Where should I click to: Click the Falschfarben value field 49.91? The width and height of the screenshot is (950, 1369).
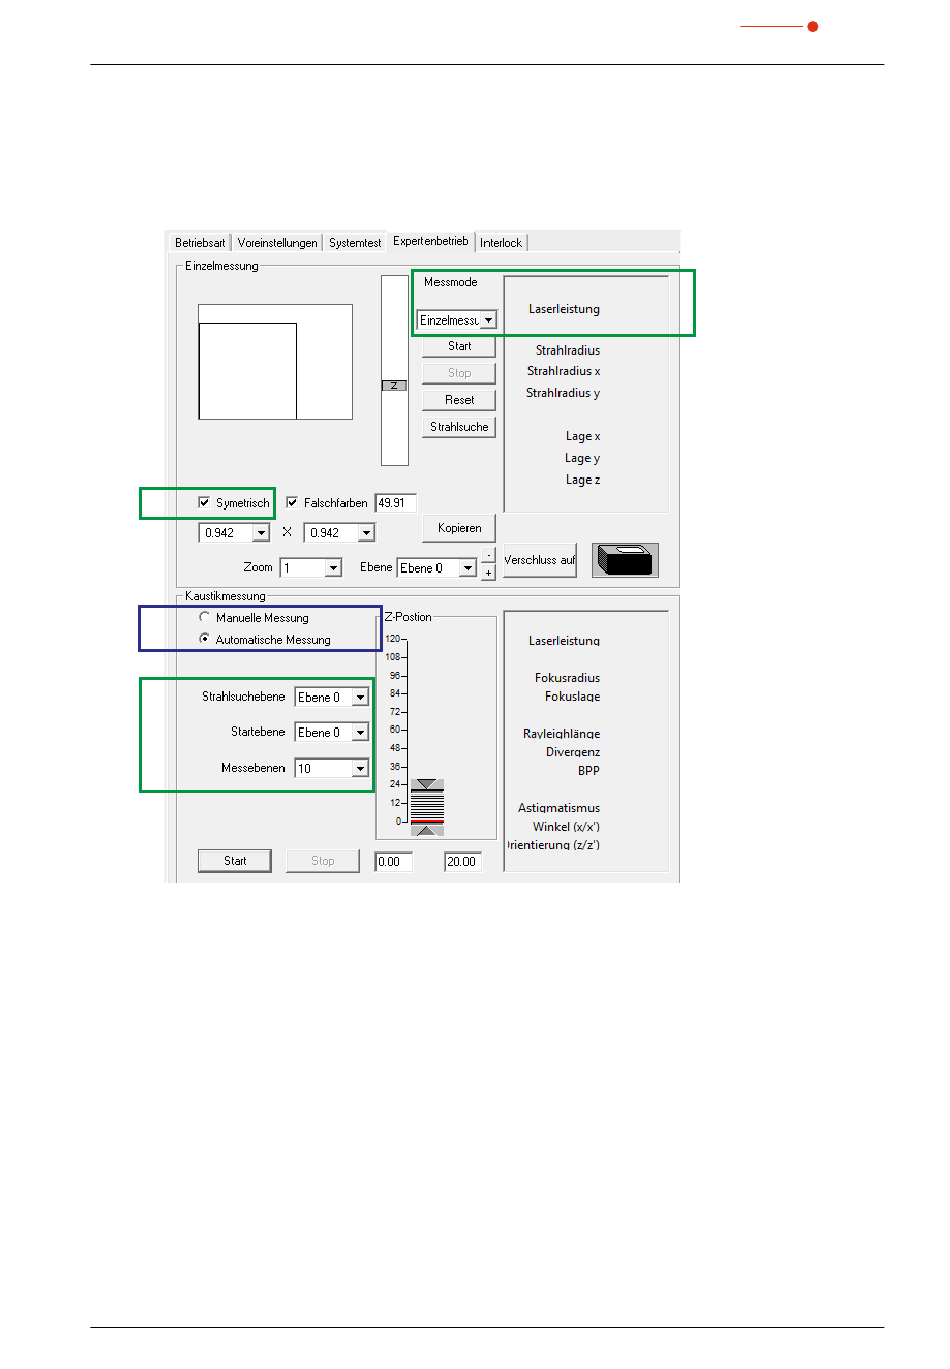395,503
